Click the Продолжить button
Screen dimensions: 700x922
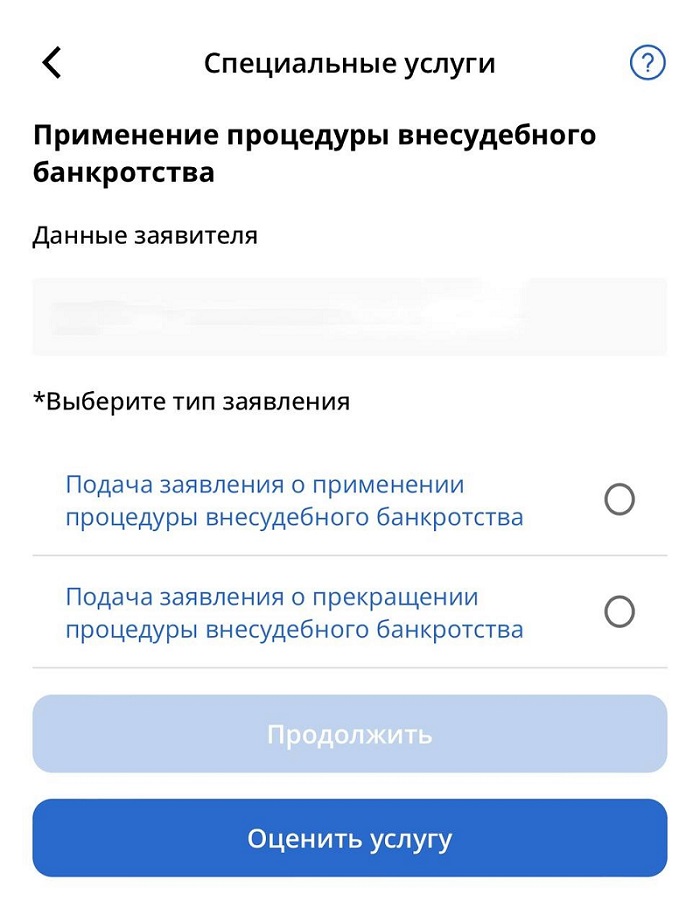(350, 734)
